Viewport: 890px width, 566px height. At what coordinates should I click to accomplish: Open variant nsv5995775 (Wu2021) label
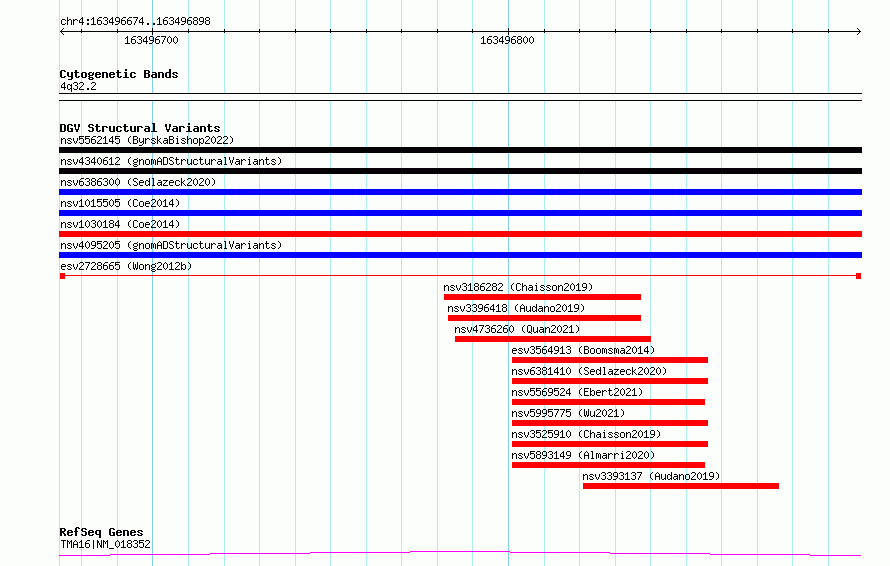(x=568, y=413)
